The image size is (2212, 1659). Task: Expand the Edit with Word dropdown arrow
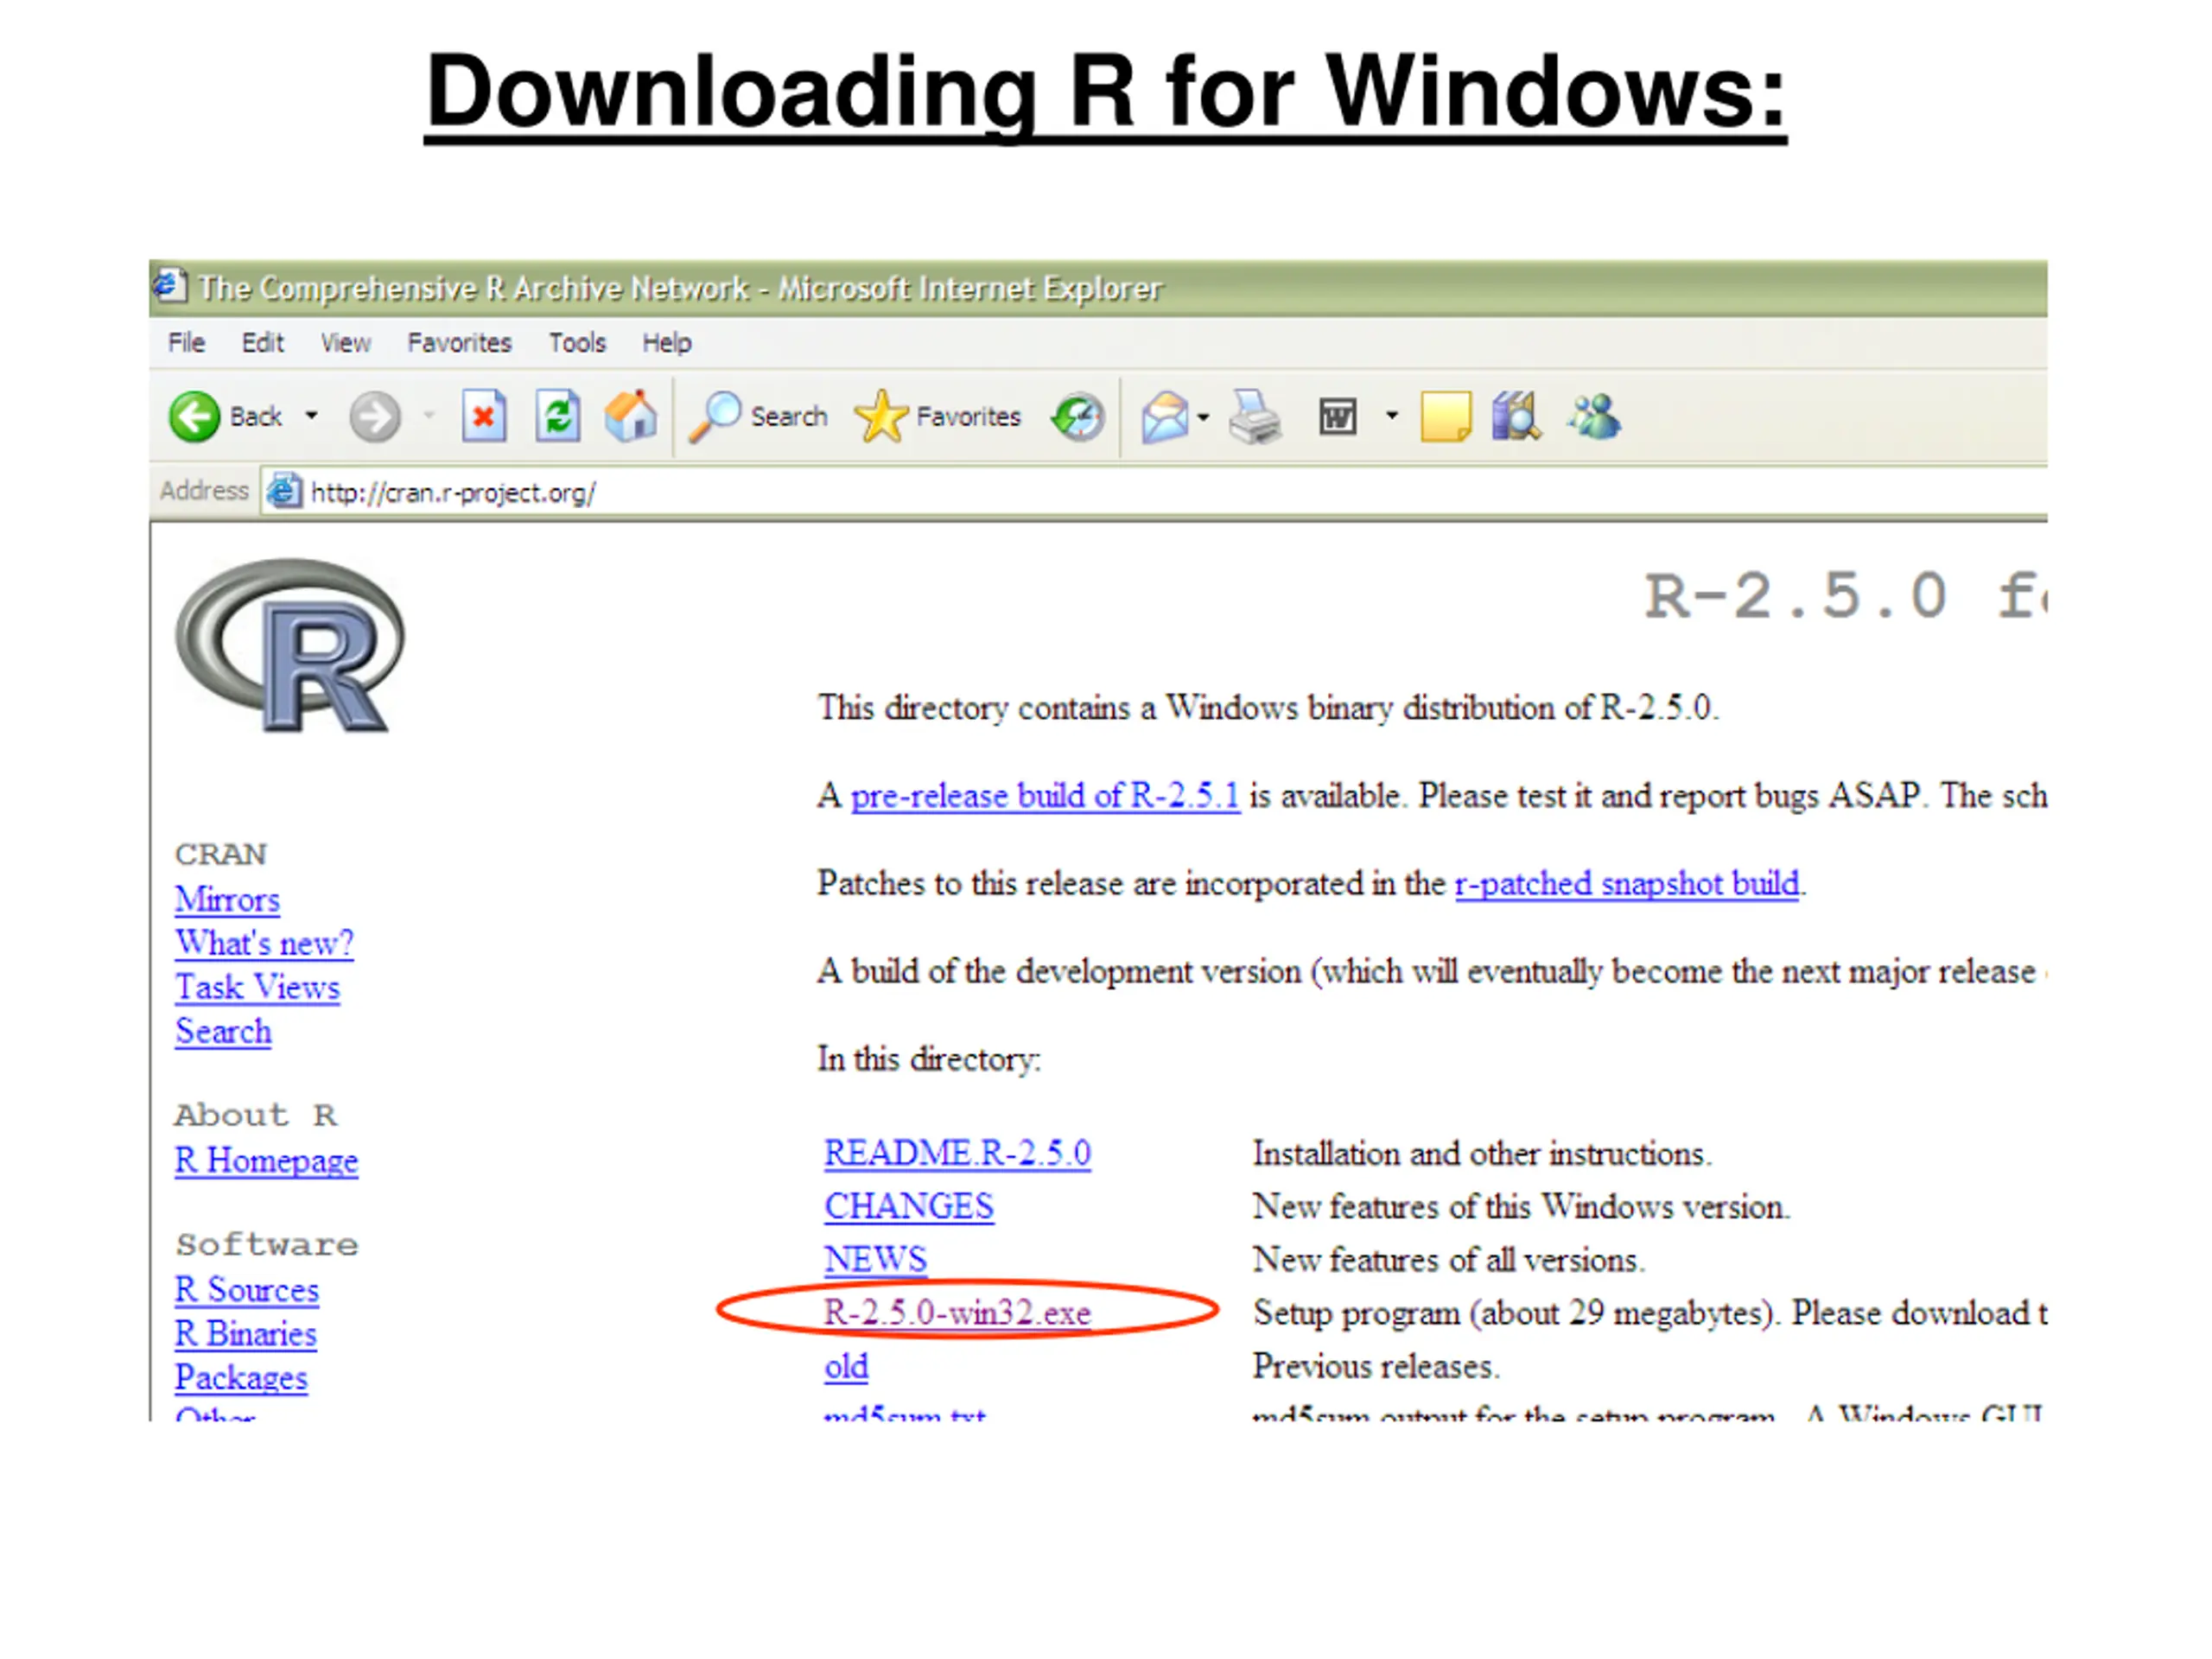(x=1391, y=416)
